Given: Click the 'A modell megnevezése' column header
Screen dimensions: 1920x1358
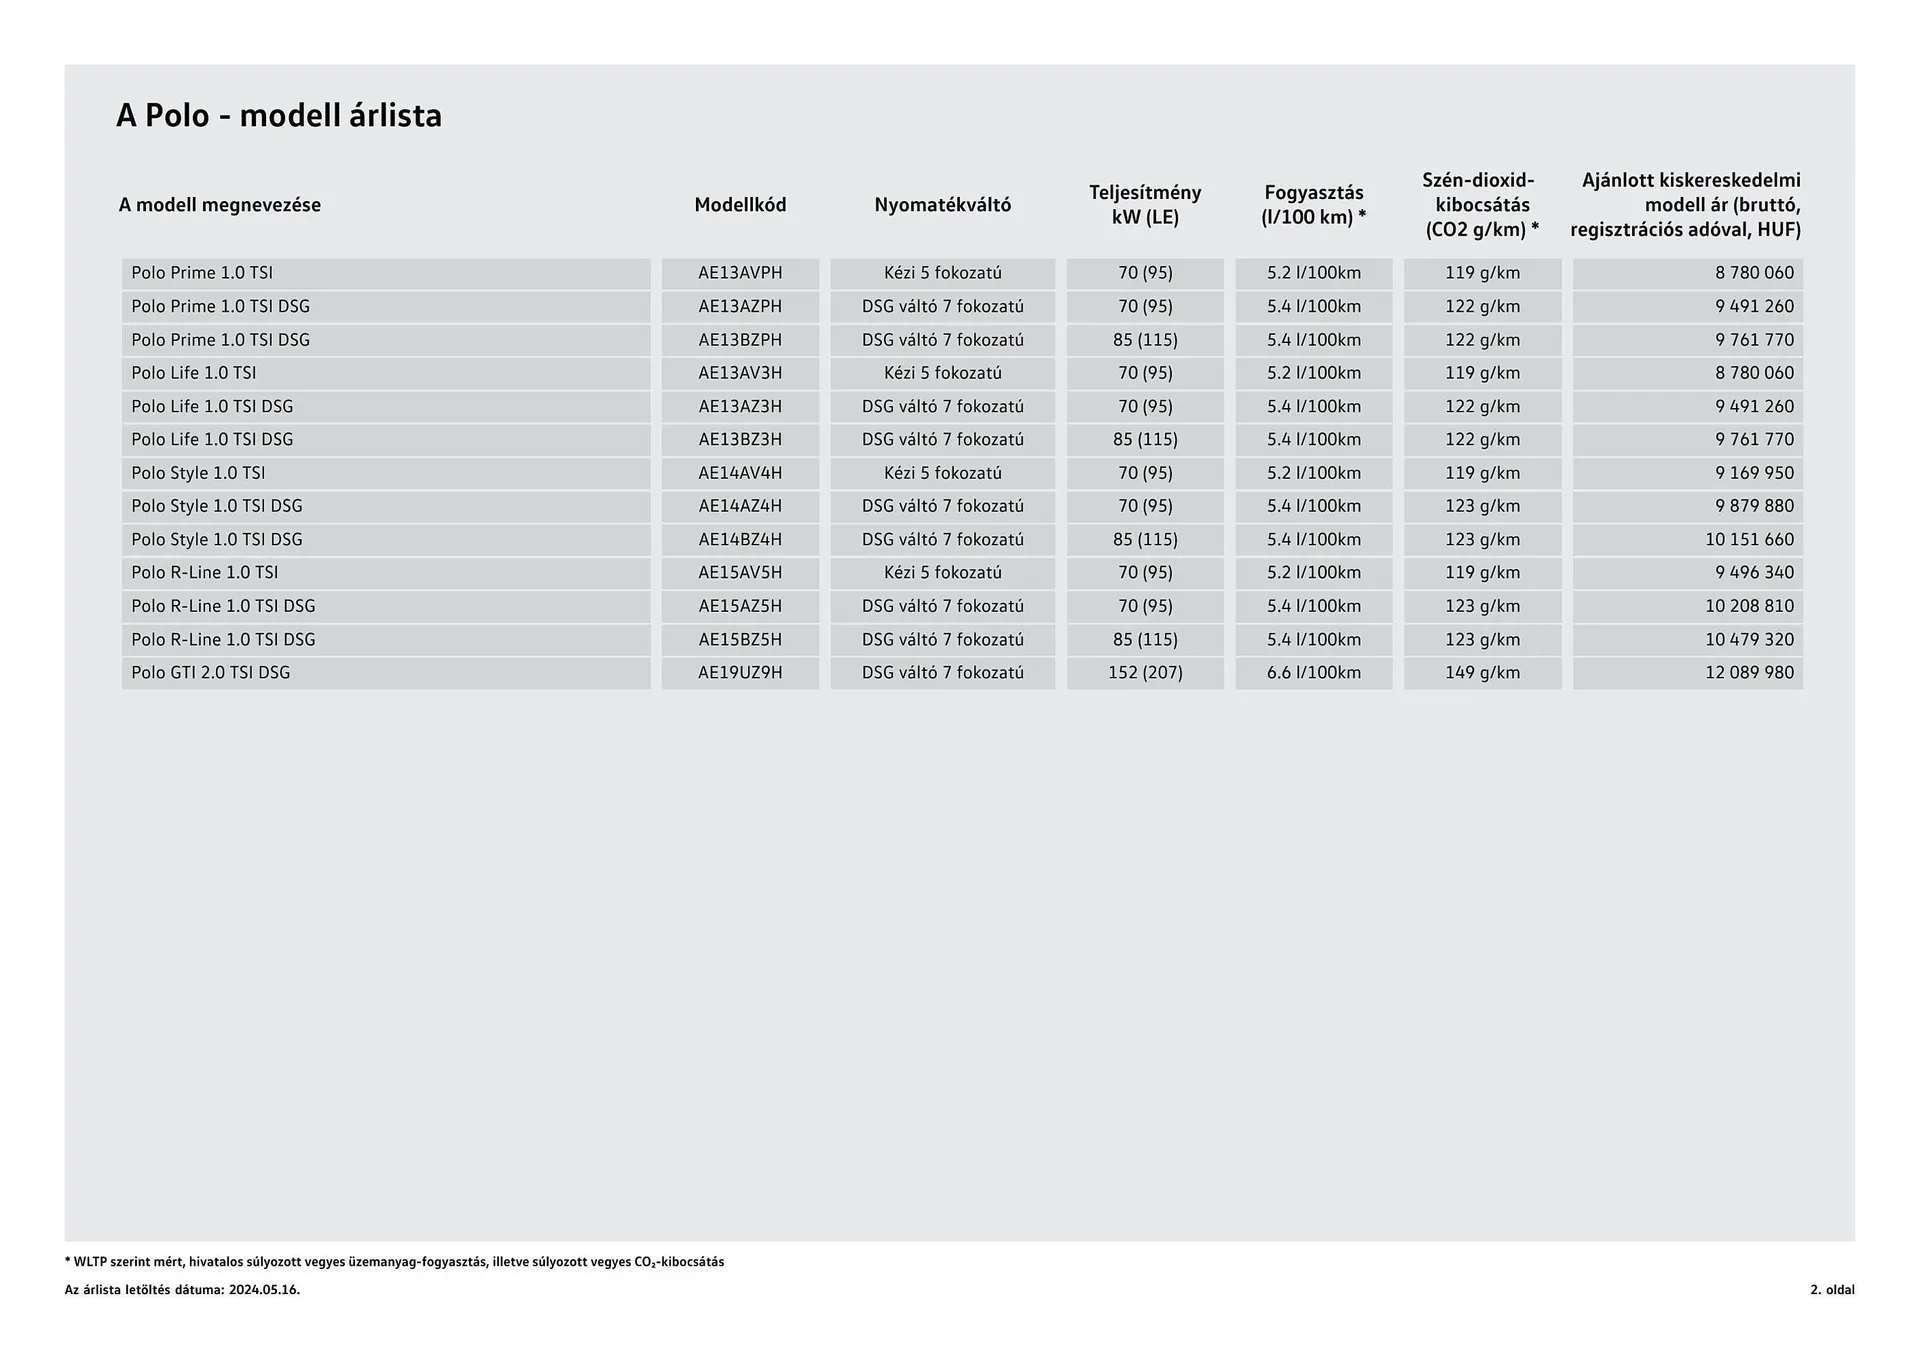Looking at the screenshot, I should (219, 205).
